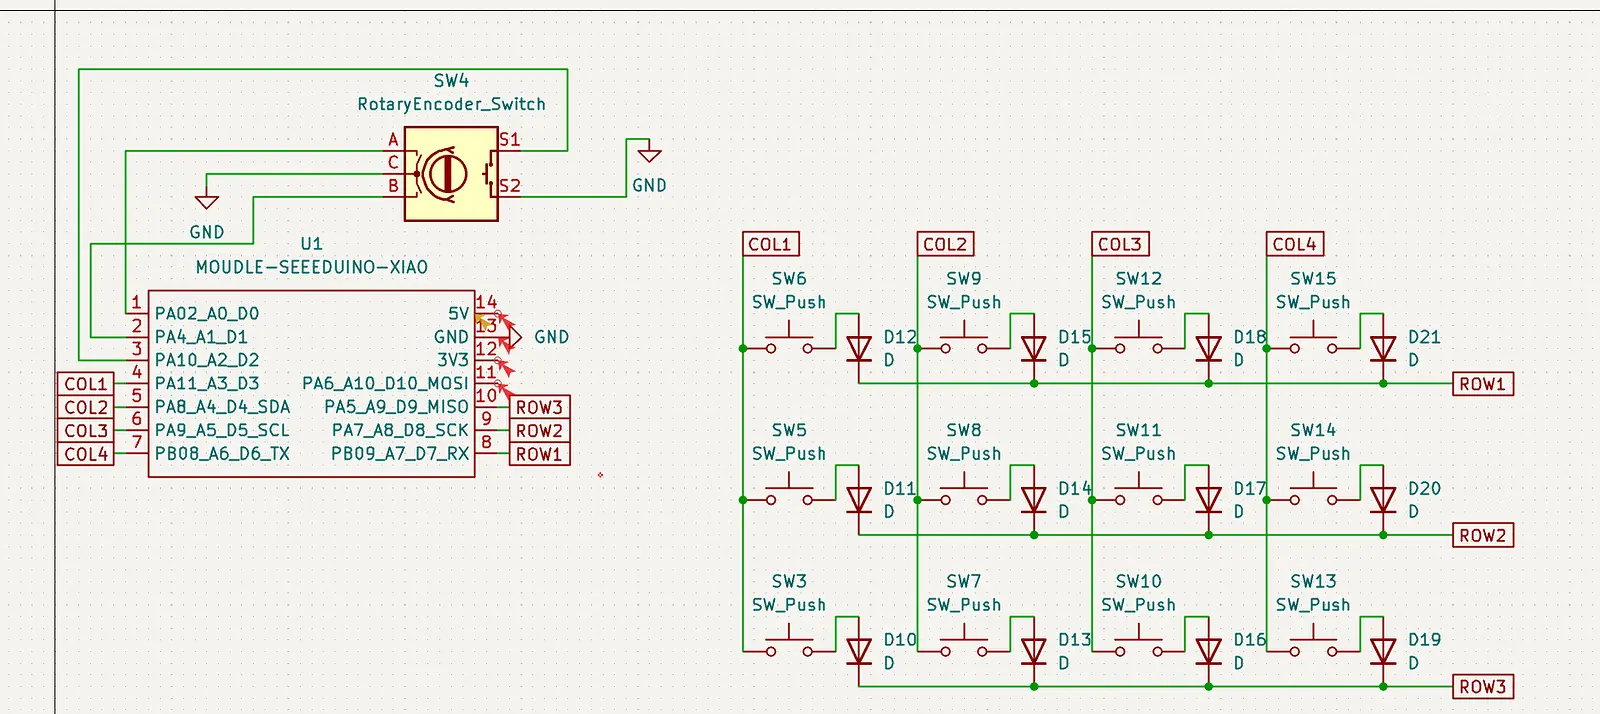Screen dimensions: 1600x714
Task: Select diode D15 symbol
Action: tap(1034, 348)
